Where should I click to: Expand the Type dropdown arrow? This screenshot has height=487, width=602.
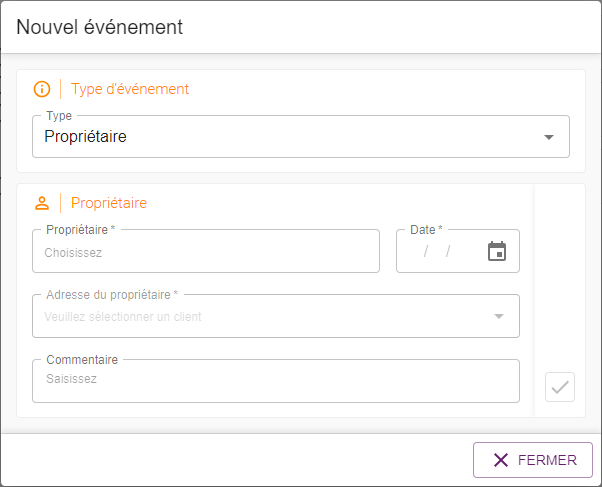[x=549, y=137]
